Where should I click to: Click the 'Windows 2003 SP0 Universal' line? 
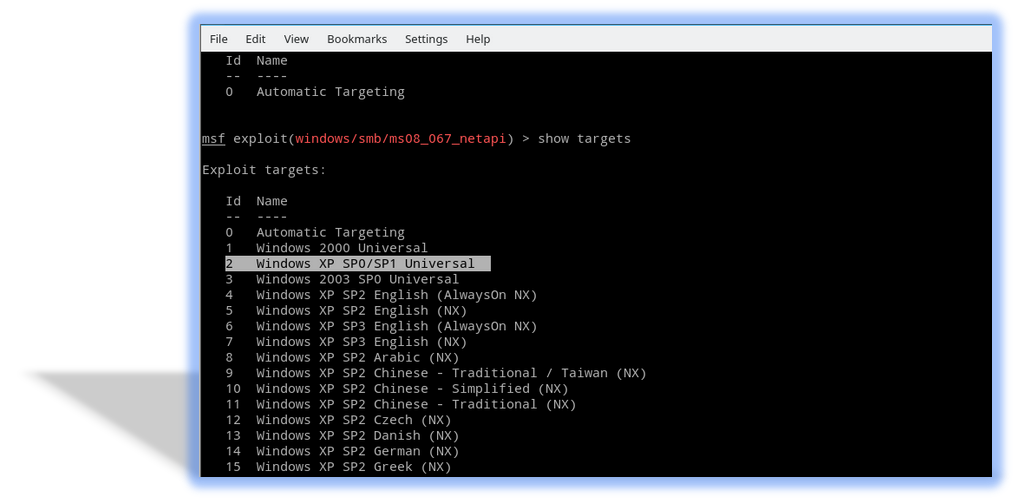[x=342, y=279]
